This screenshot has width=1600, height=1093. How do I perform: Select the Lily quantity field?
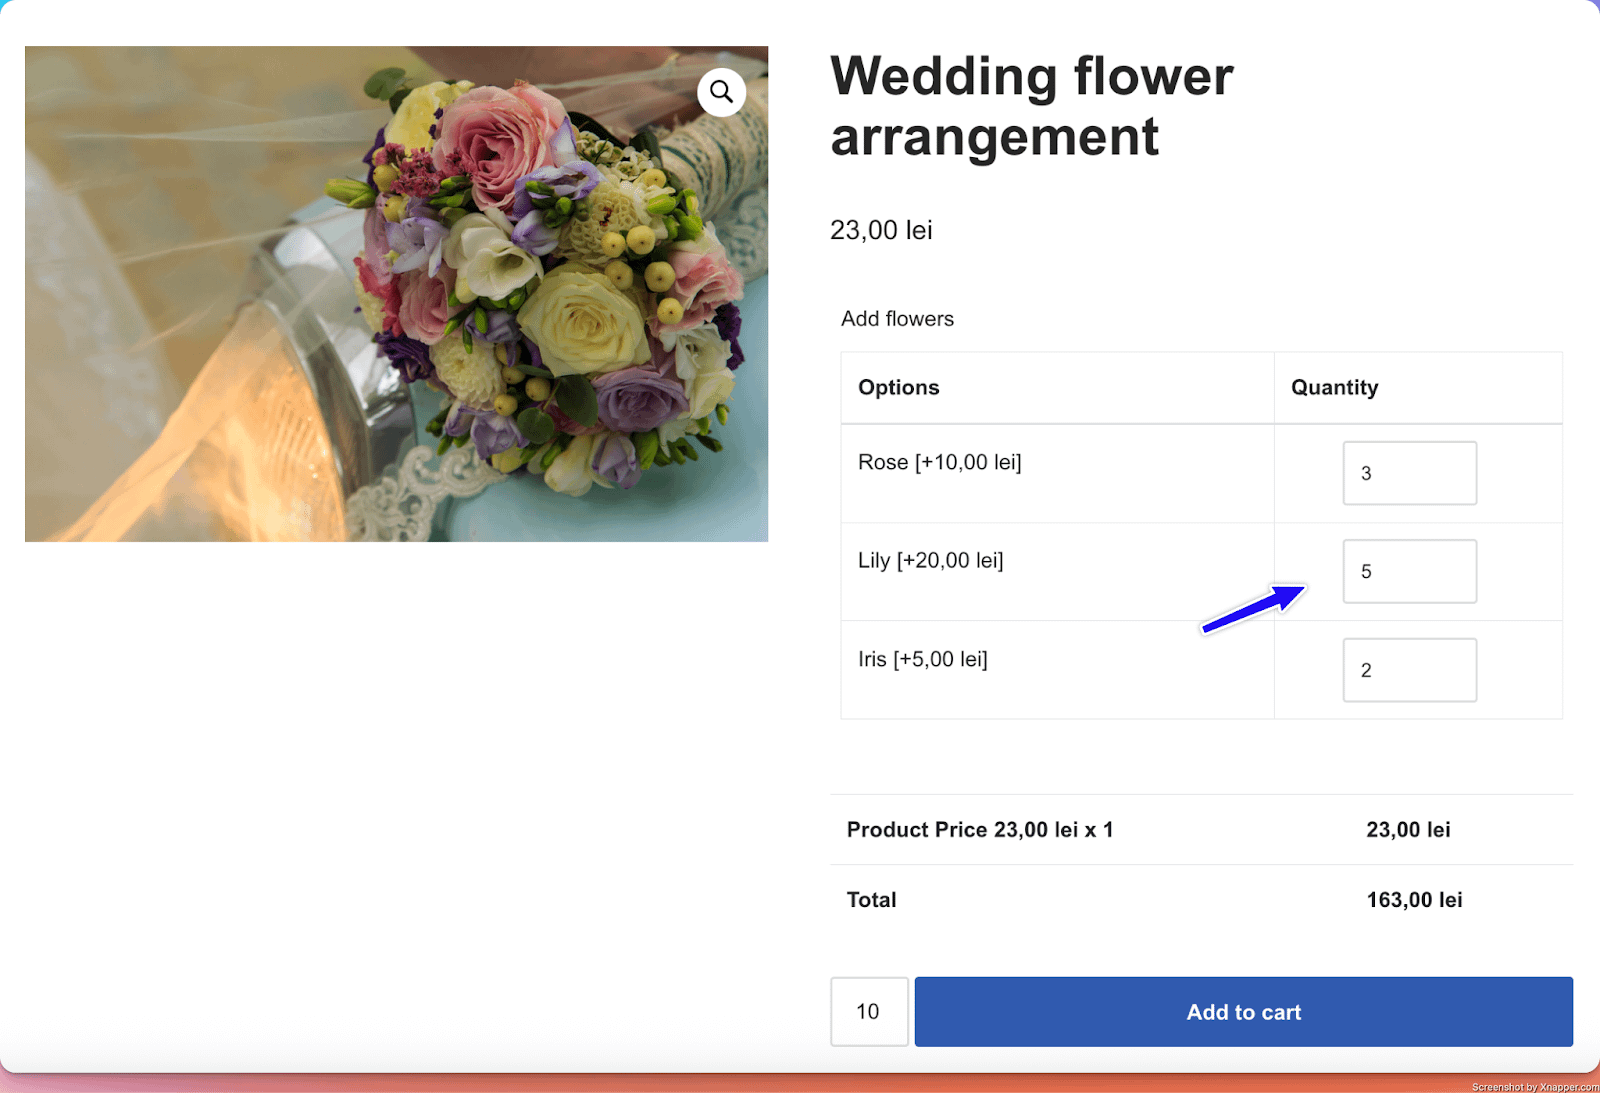click(1409, 571)
